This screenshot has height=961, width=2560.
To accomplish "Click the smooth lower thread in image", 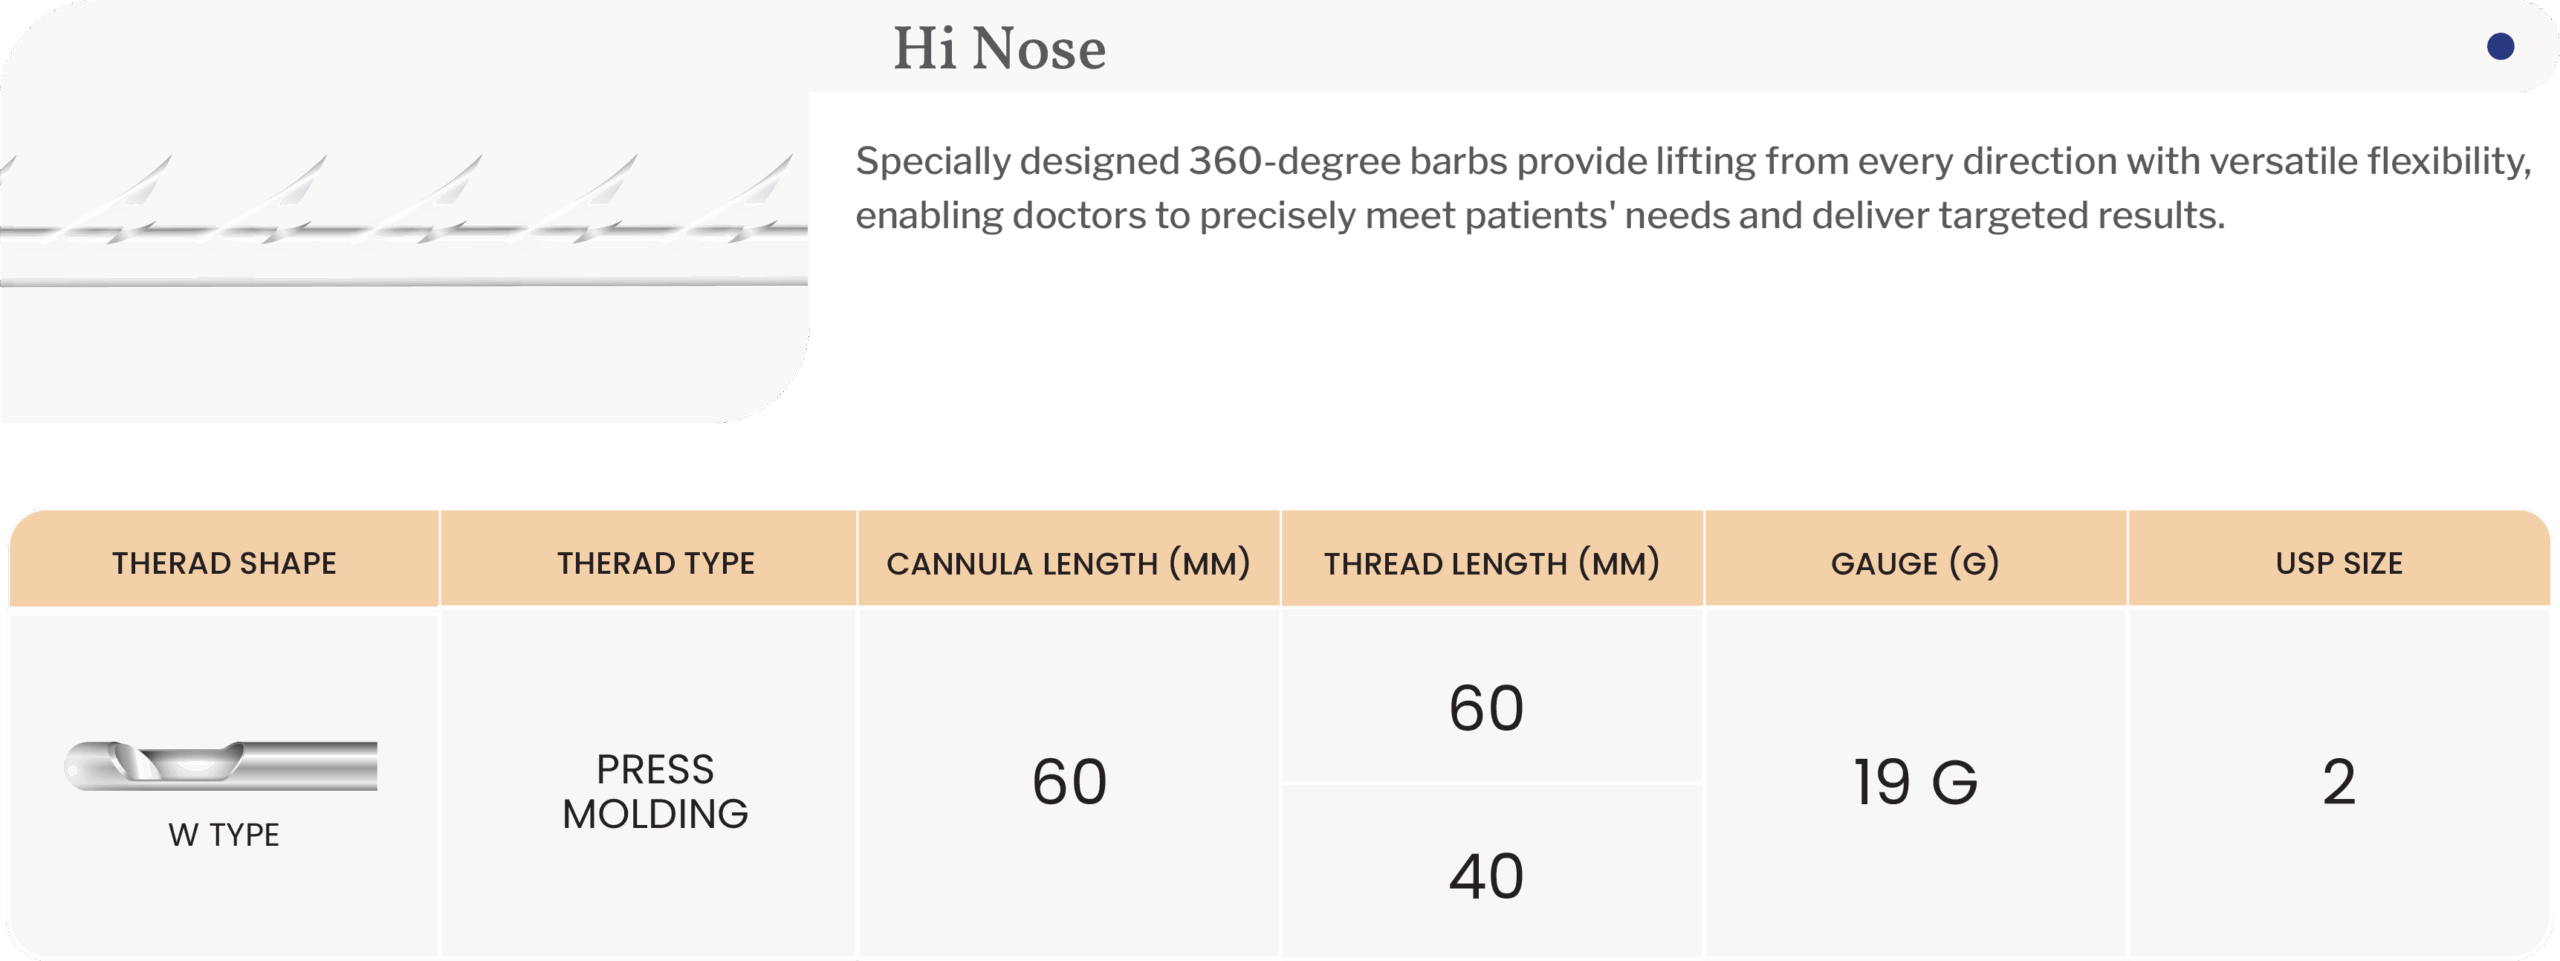I will 404,283.
